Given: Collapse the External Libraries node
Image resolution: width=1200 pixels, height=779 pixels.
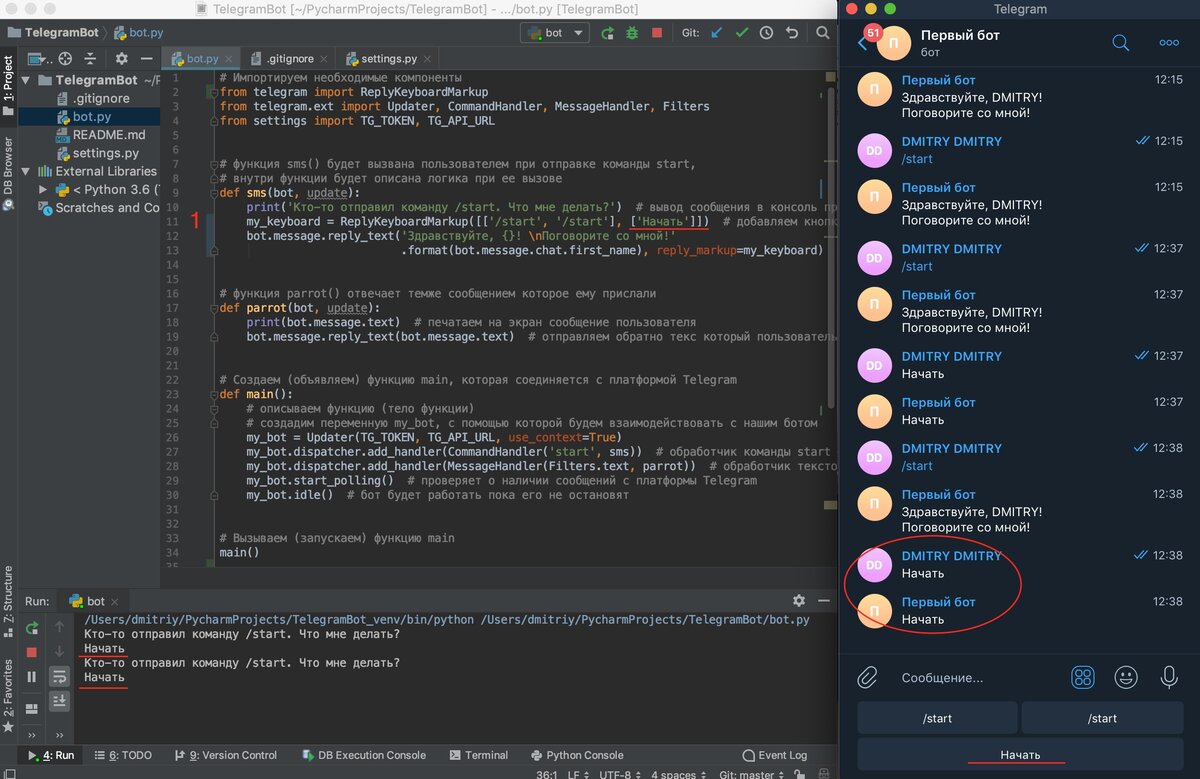Looking at the screenshot, I should pos(26,171).
